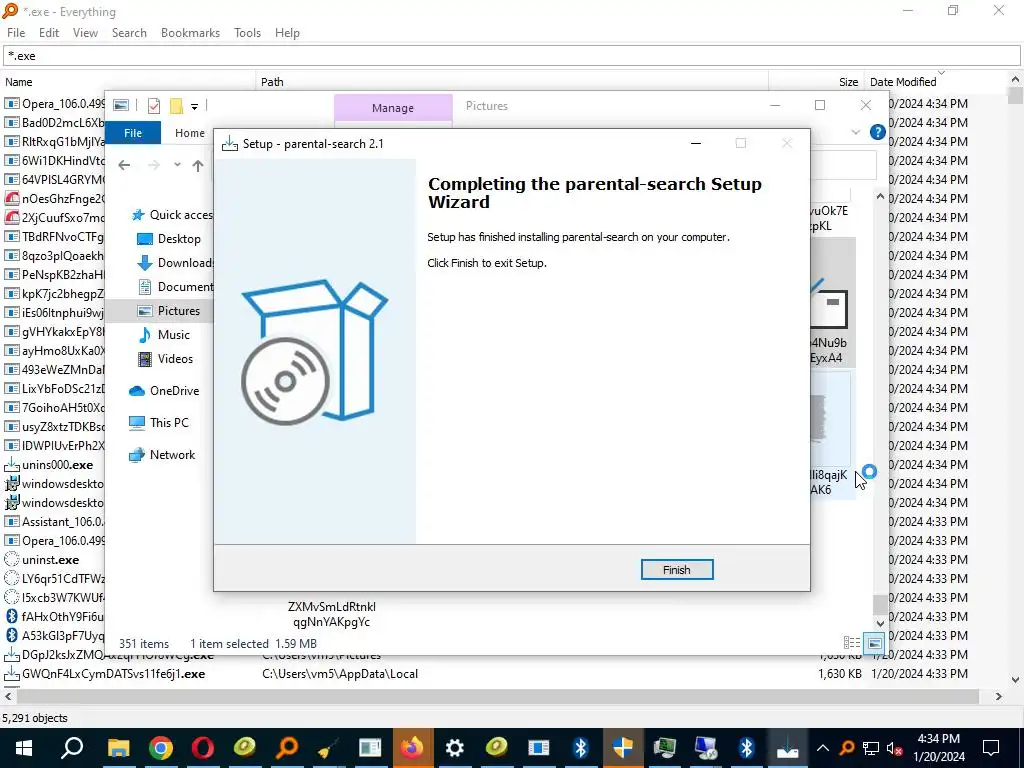Minimize the parental-search Setup dialog
The height and width of the screenshot is (768, 1024).
696,144
